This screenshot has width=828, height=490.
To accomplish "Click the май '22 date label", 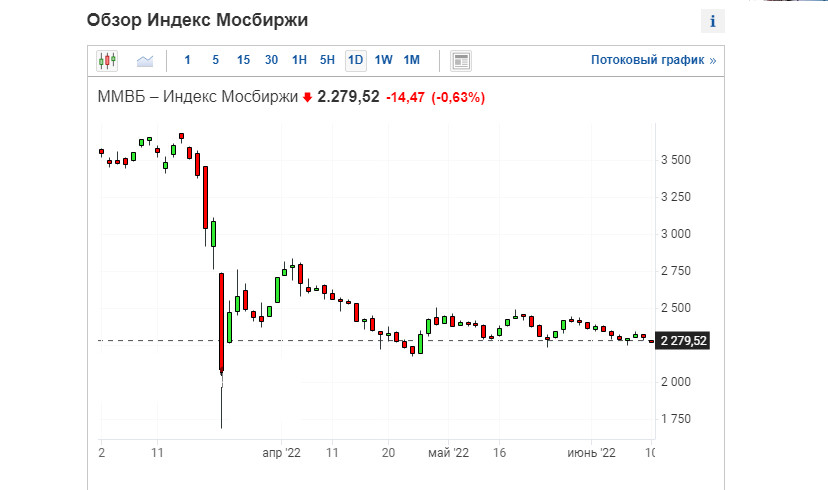I will pos(448,453).
